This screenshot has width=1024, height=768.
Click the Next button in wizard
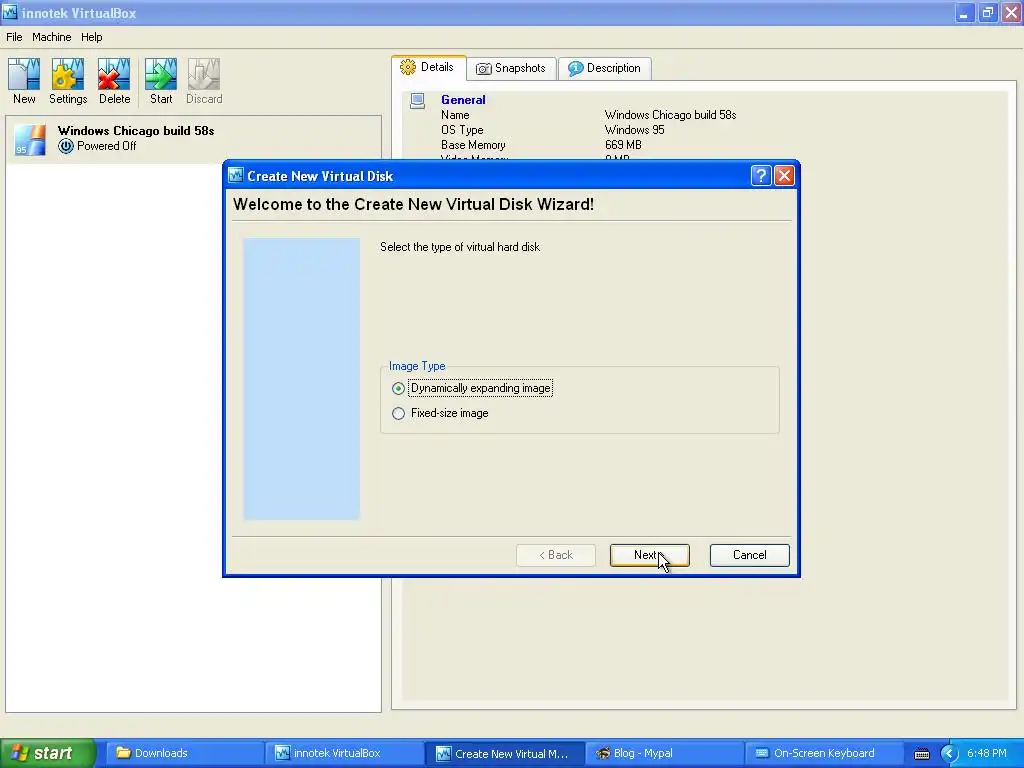tap(649, 555)
